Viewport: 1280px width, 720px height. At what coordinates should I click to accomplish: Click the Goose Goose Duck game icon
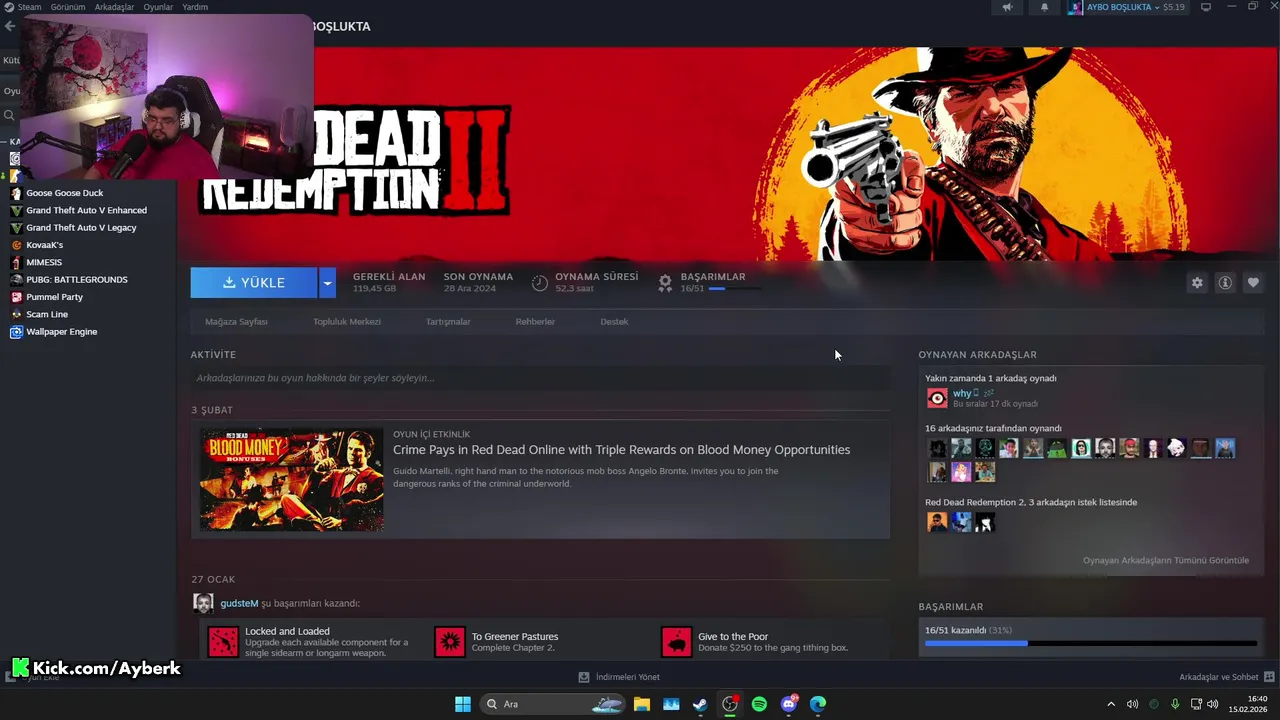coord(16,193)
